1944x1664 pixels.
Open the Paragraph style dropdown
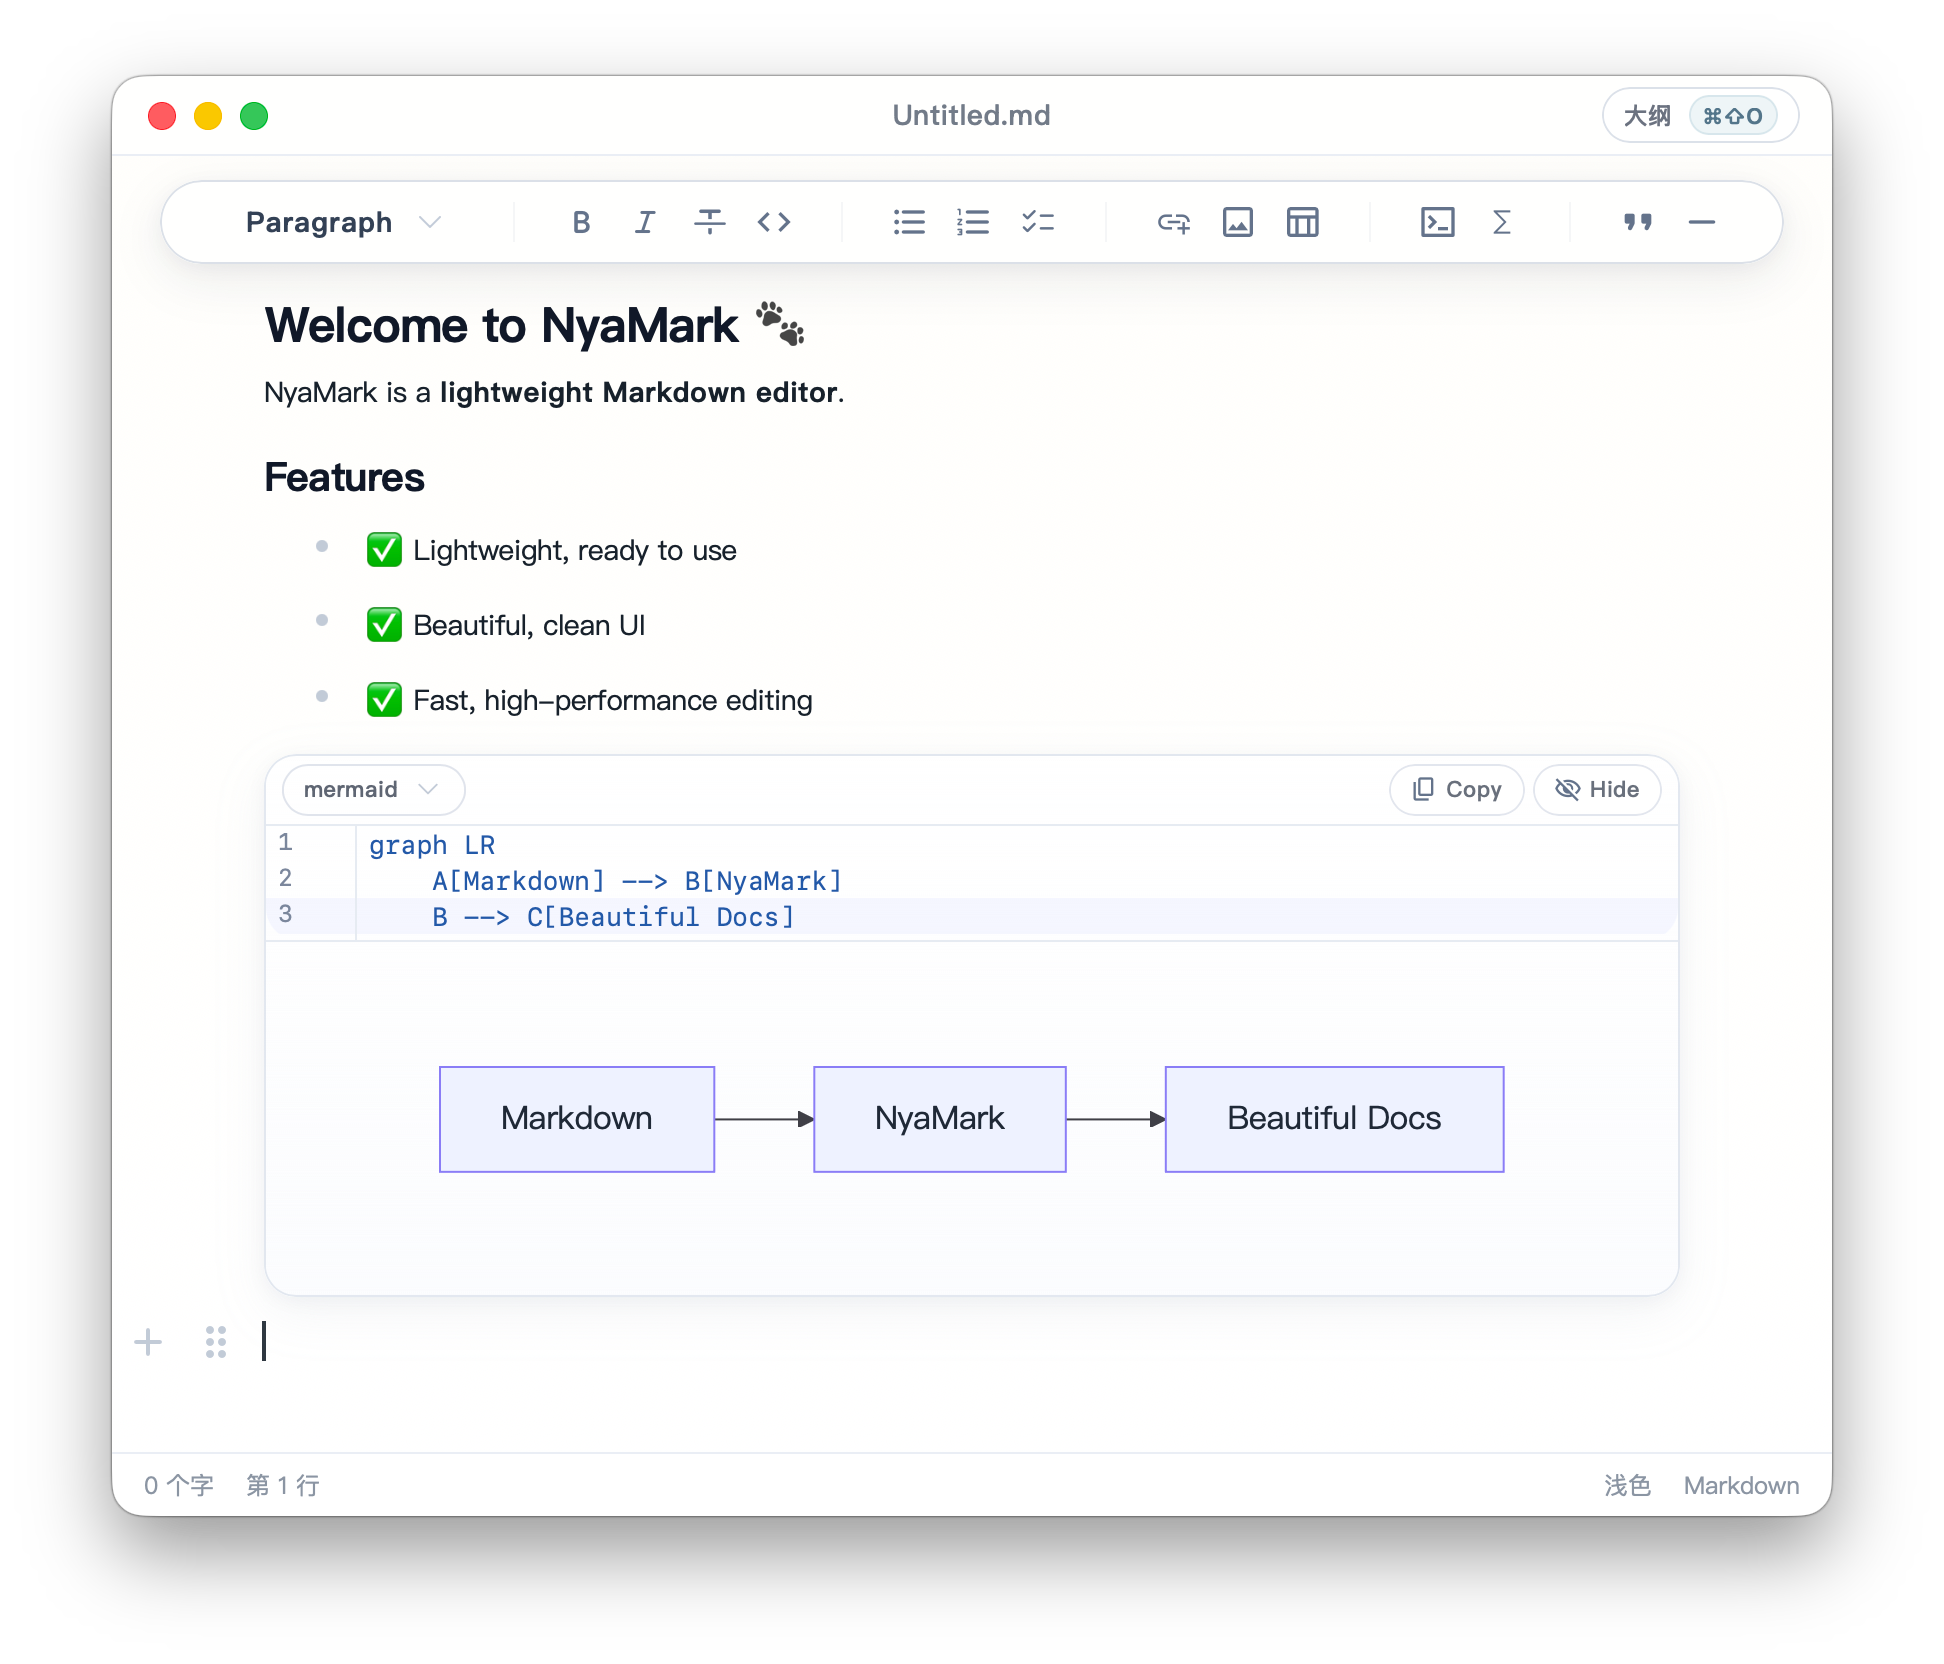[x=343, y=222]
